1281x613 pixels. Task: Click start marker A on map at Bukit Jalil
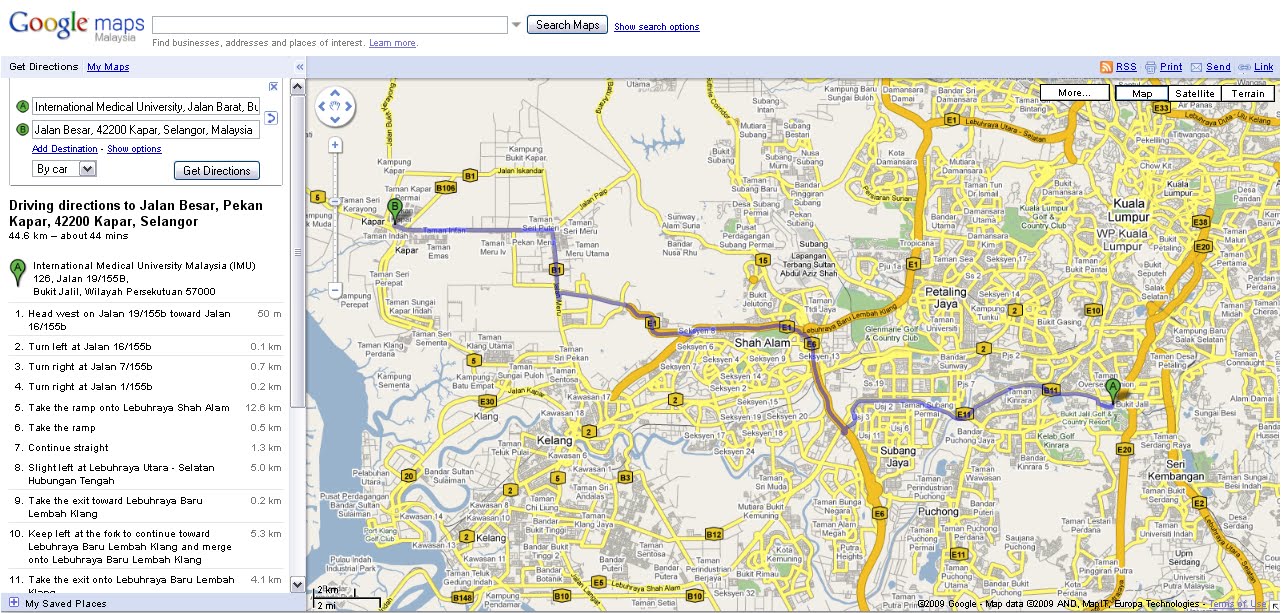1114,389
